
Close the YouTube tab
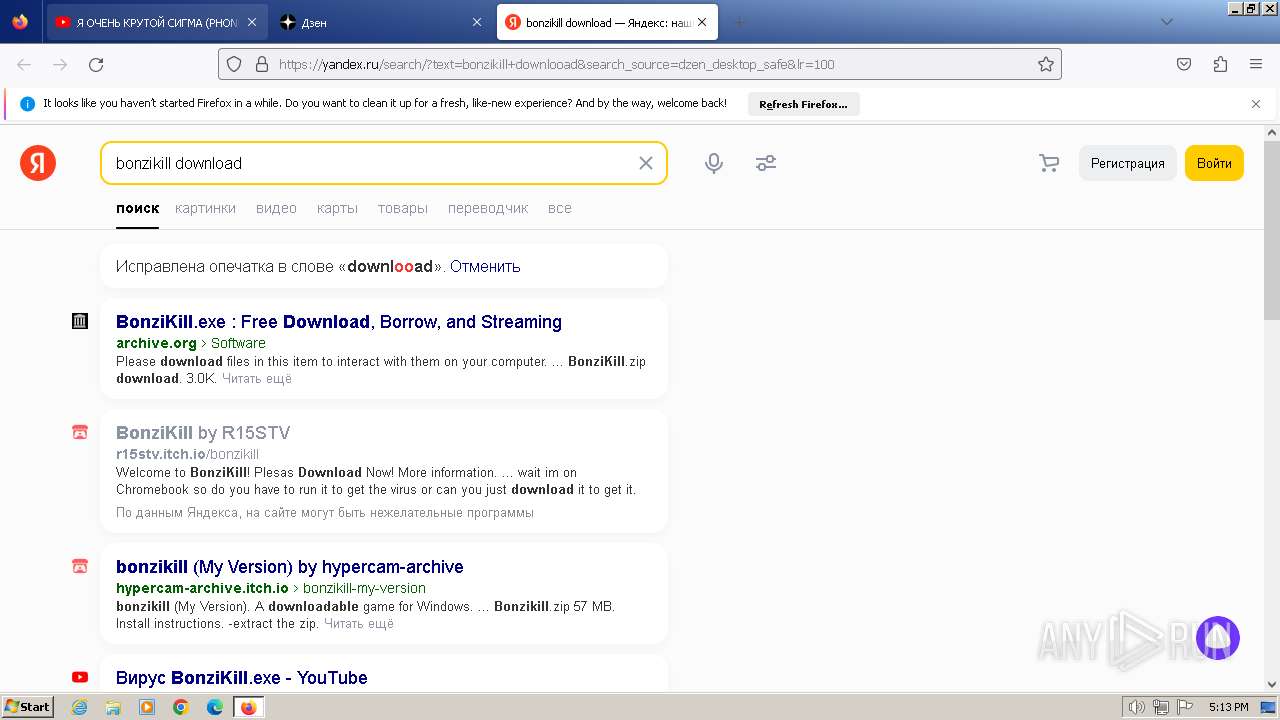point(251,22)
